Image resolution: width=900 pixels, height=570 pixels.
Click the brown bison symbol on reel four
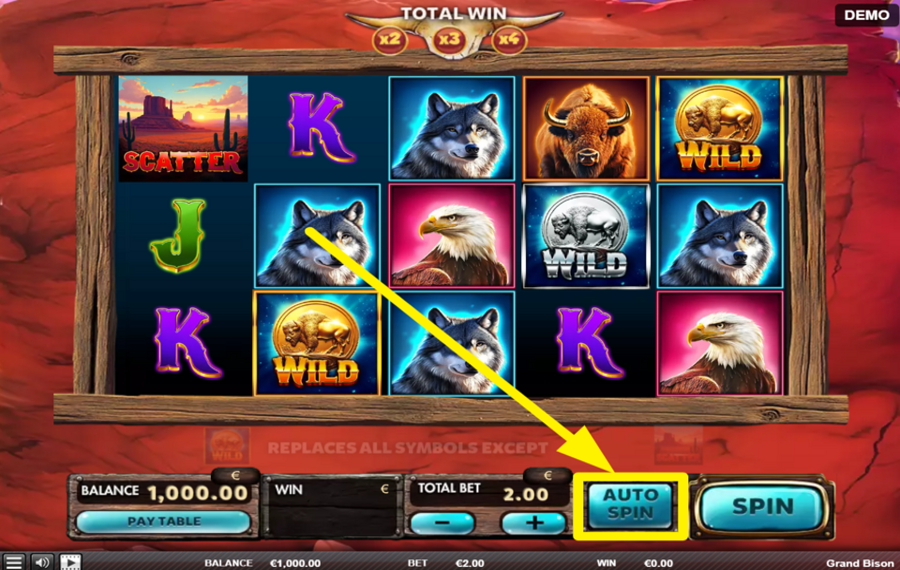click(586, 129)
